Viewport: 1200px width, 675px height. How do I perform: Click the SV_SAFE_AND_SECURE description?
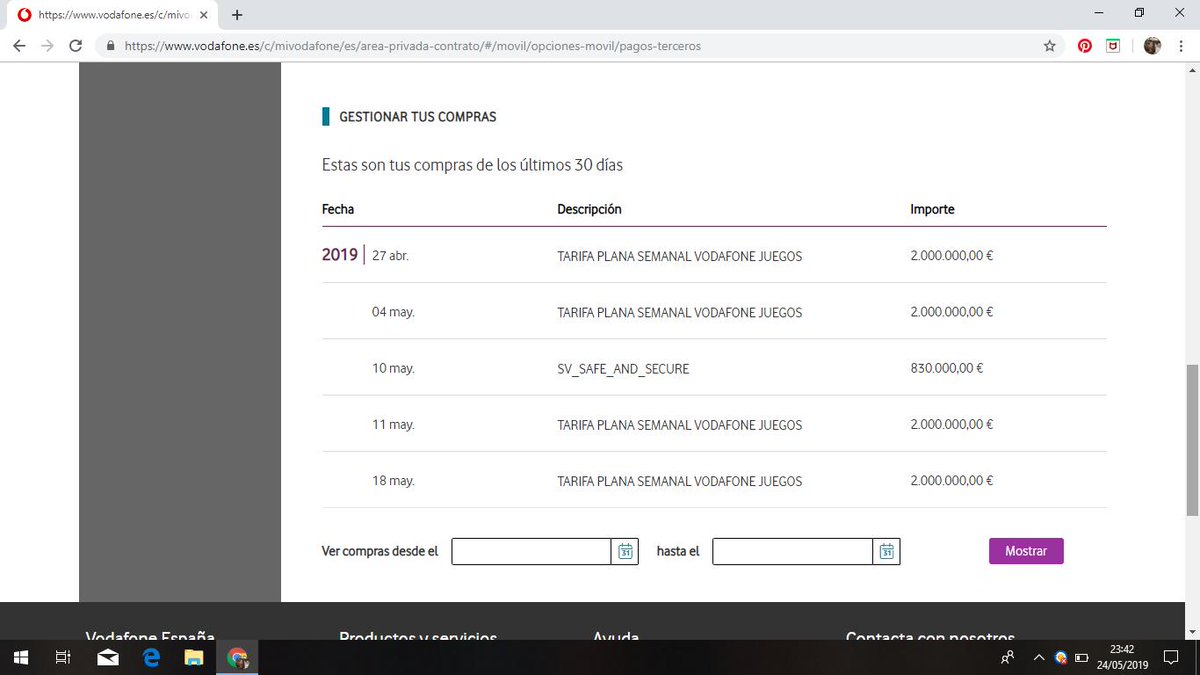click(x=623, y=369)
